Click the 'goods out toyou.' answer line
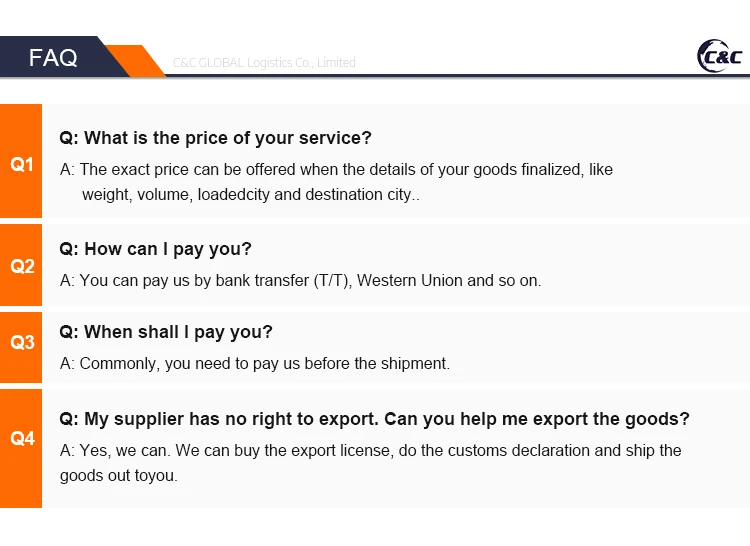The height and width of the screenshot is (546, 750). (118, 476)
